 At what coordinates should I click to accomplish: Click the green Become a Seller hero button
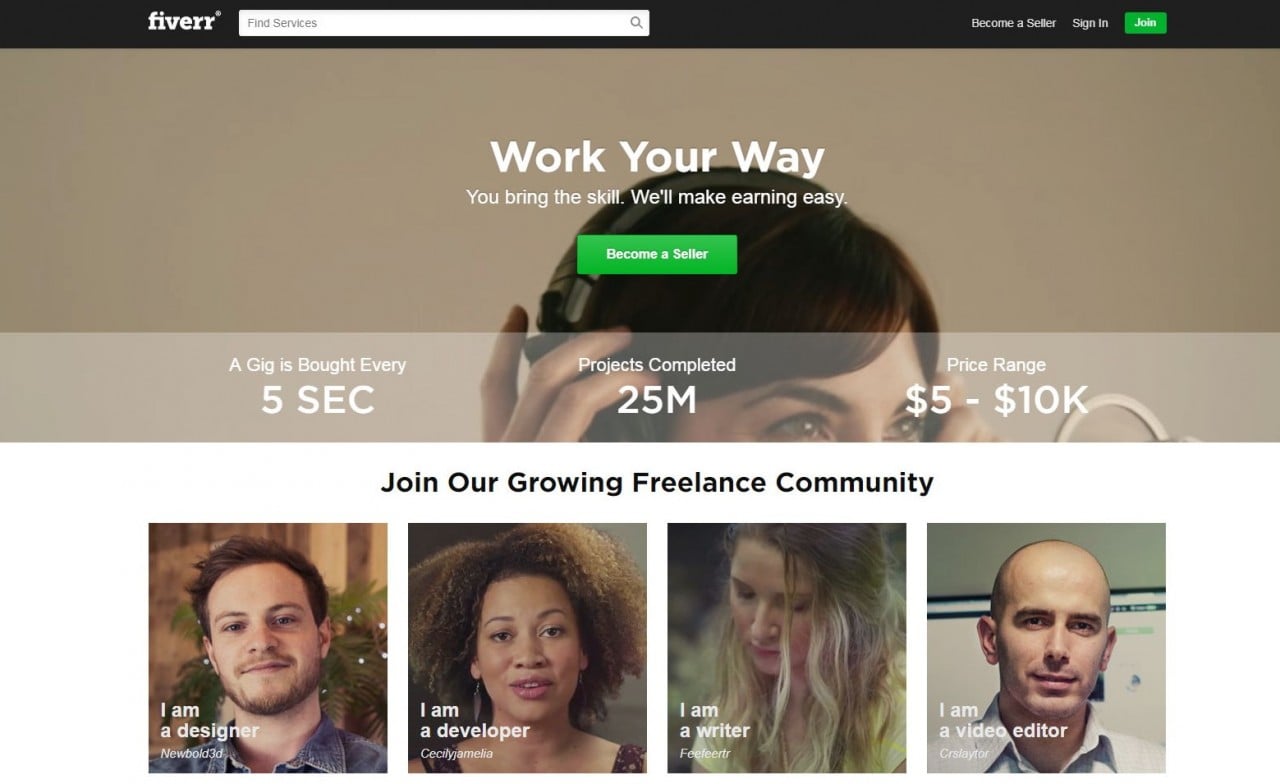point(657,254)
